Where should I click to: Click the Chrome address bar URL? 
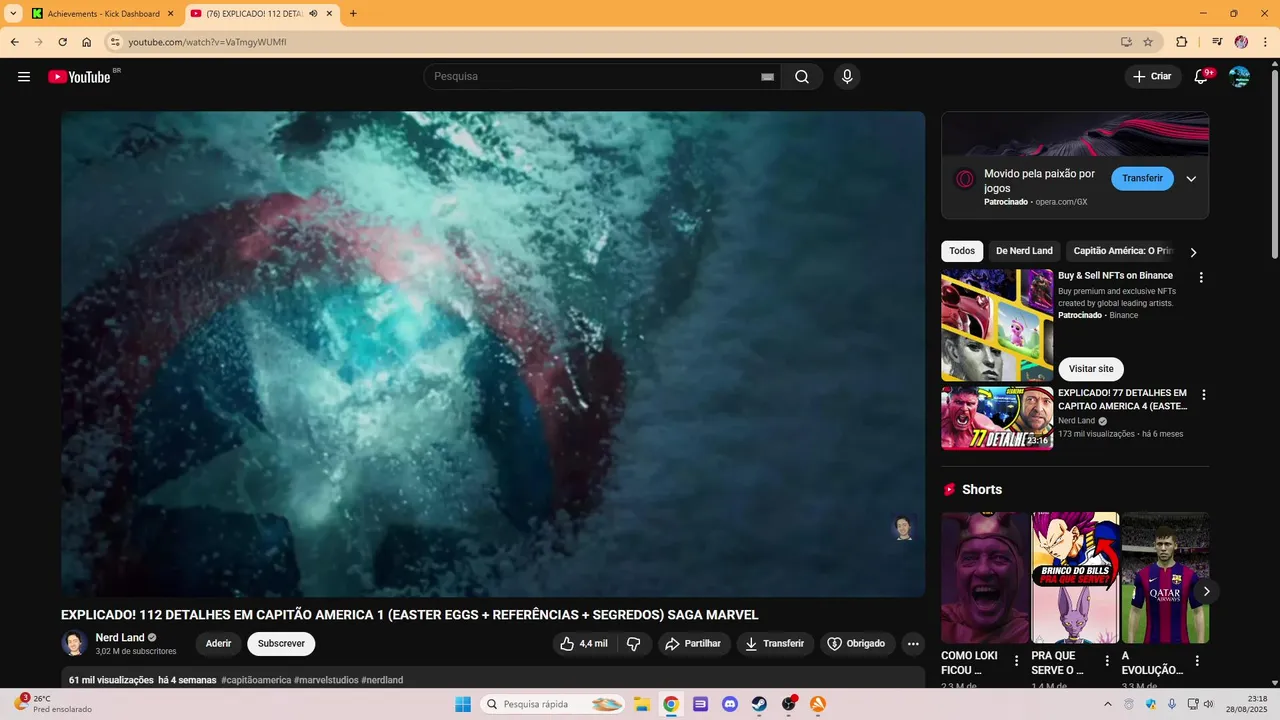[207, 42]
